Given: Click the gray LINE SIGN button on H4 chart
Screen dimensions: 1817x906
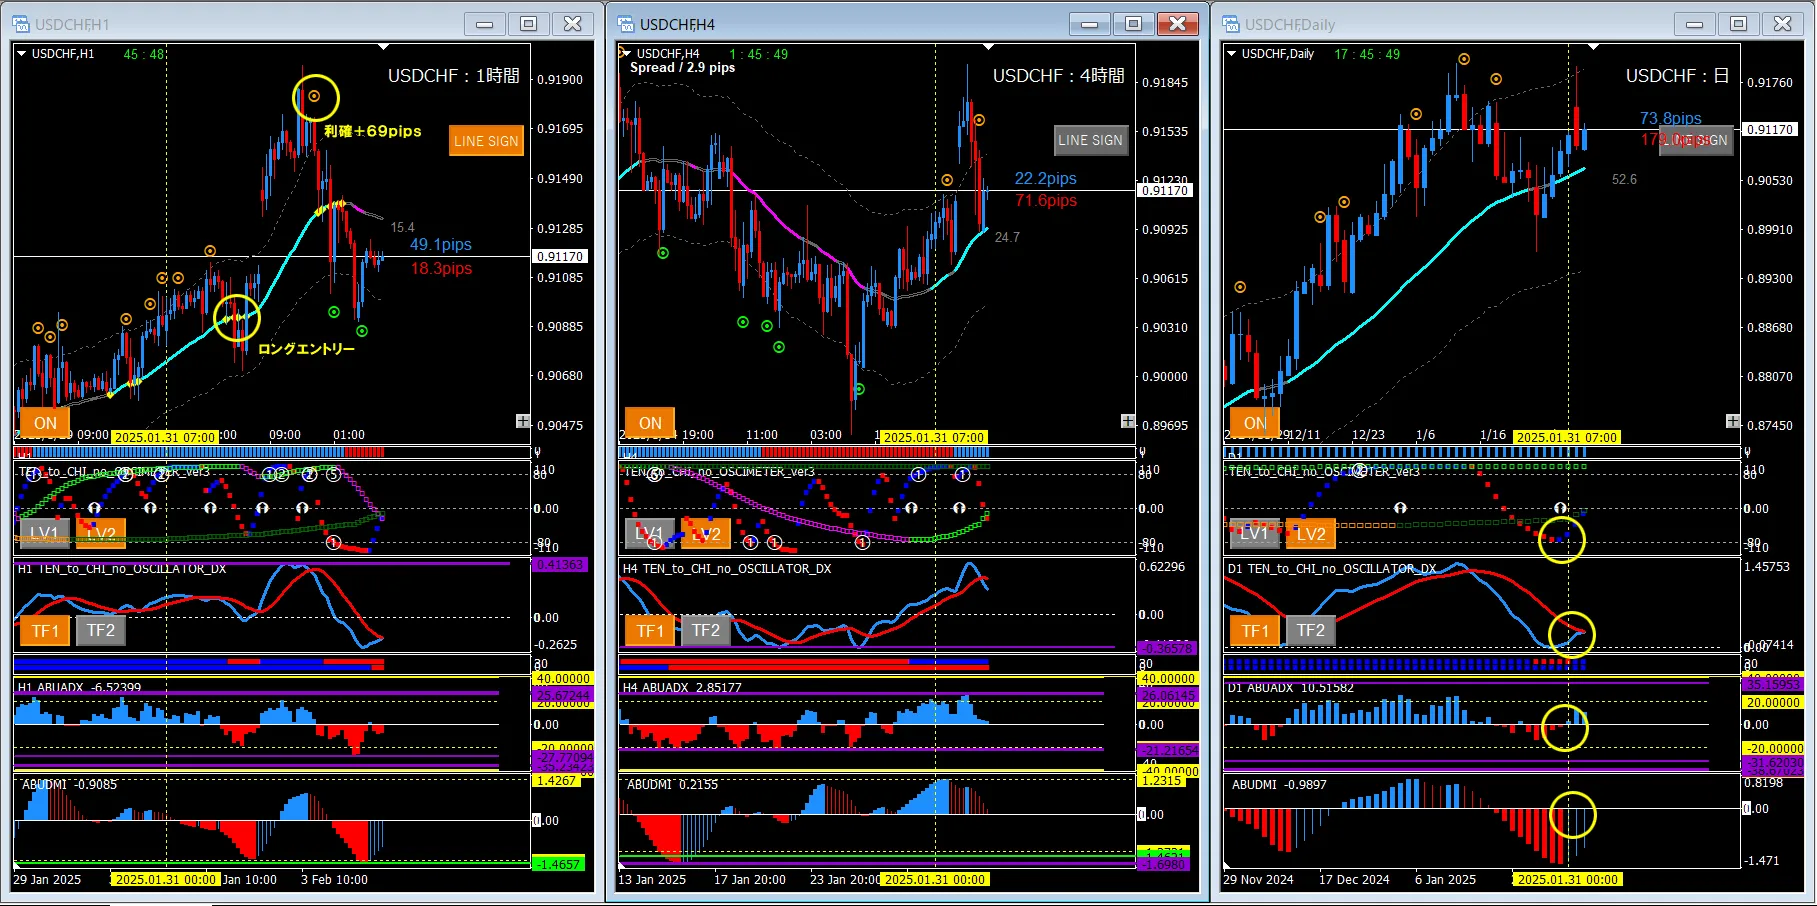Looking at the screenshot, I should coord(1090,141).
